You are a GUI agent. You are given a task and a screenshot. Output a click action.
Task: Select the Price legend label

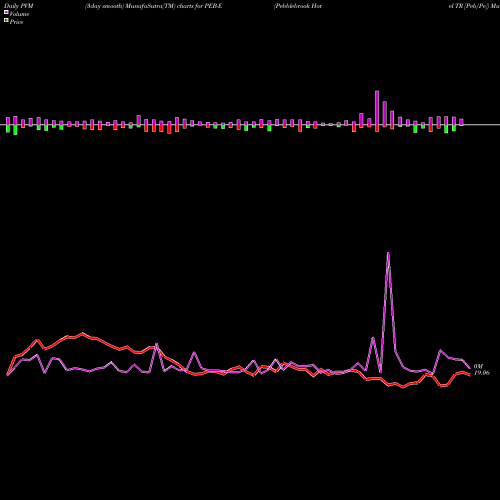(x=16, y=22)
